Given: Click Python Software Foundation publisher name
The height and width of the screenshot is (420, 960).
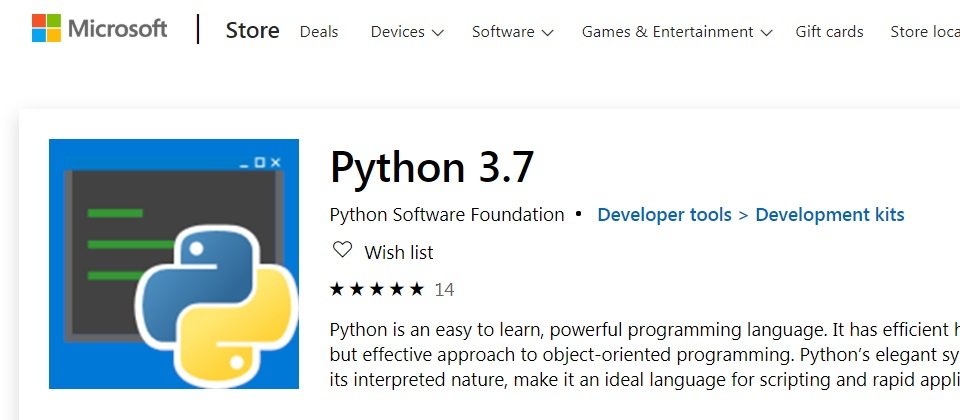Looking at the screenshot, I should click(447, 215).
